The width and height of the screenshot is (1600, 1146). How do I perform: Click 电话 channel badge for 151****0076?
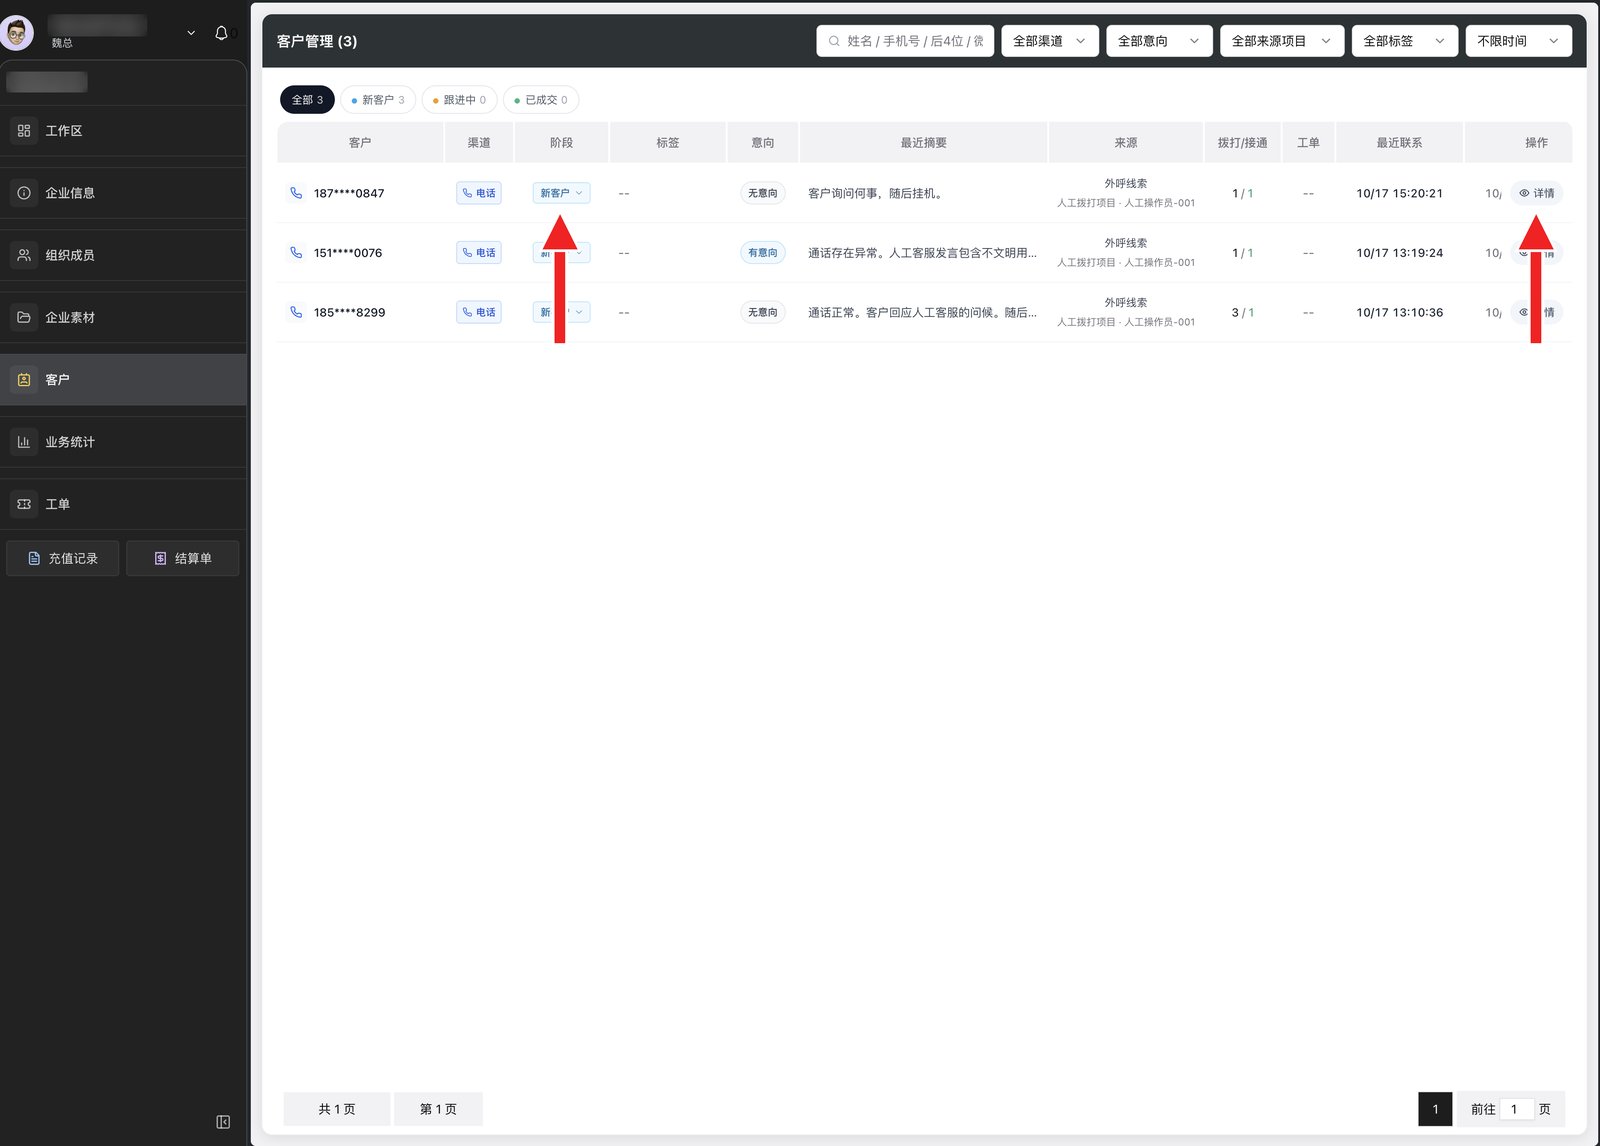[x=479, y=253]
